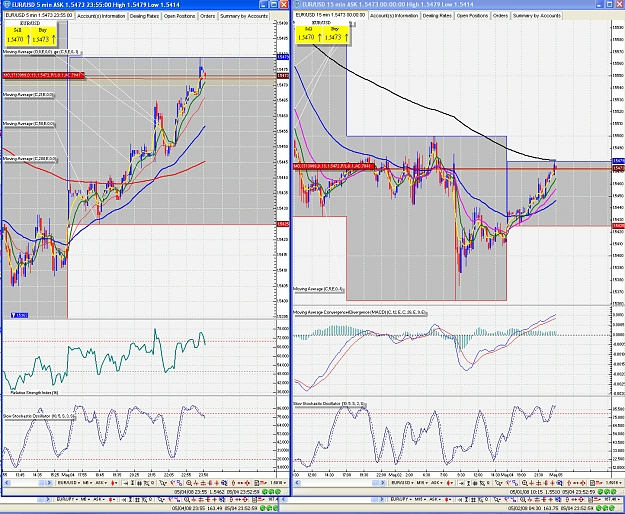The image size is (625, 514).
Task: Select Orders tab in 15 min window
Action: tap(501, 16)
